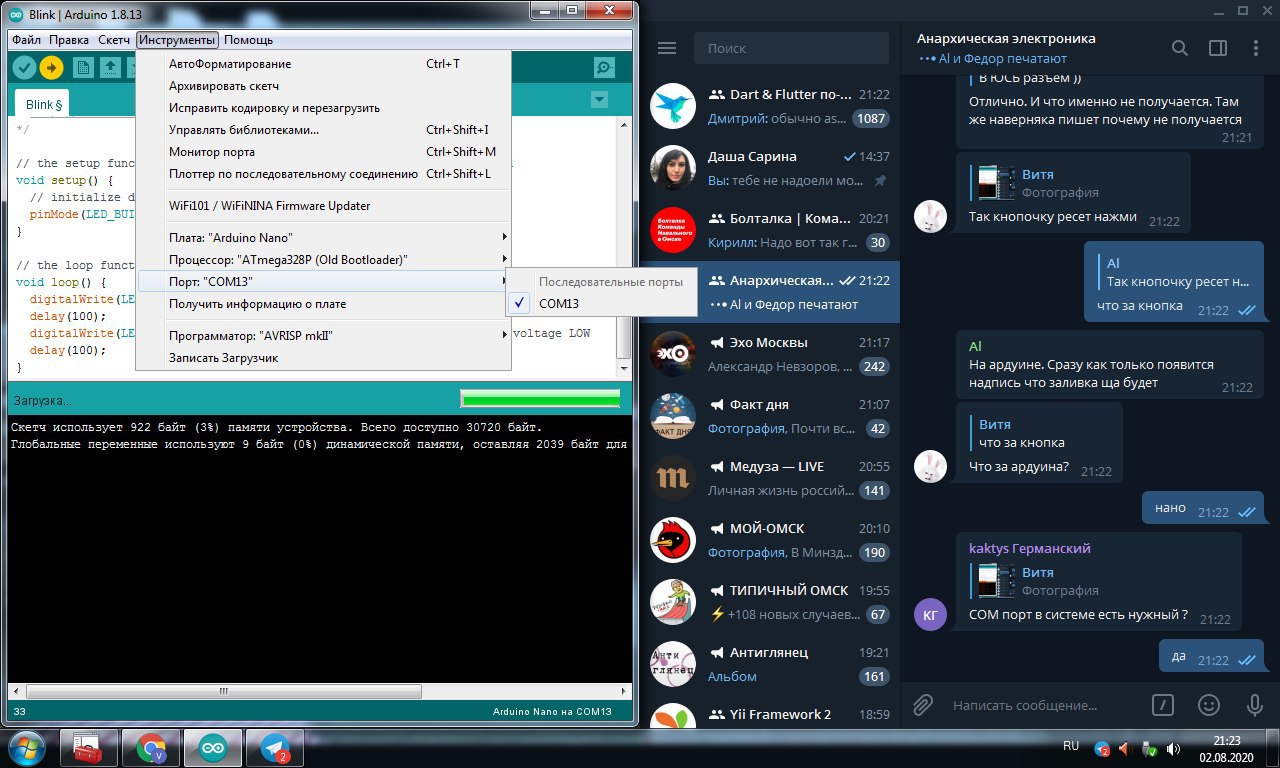Click the Arduino Upload arrow button
1280x768 pixels.
tap(52, 67)
